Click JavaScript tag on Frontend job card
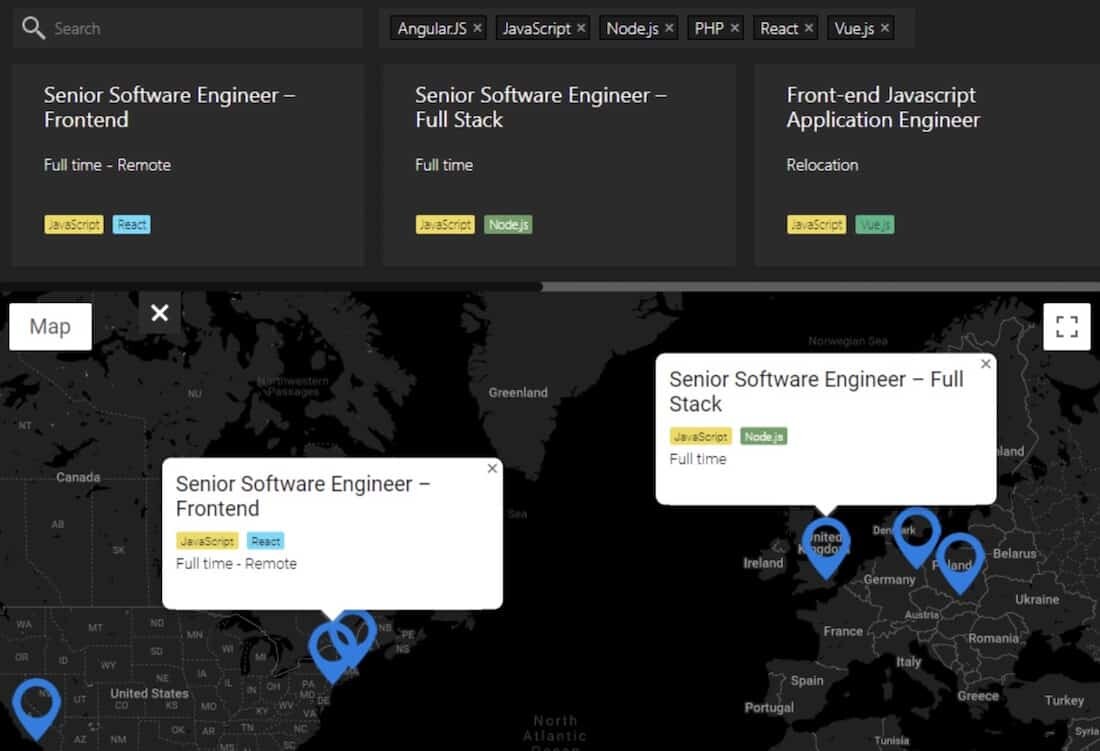1100x751 pixels. point(74,224)
